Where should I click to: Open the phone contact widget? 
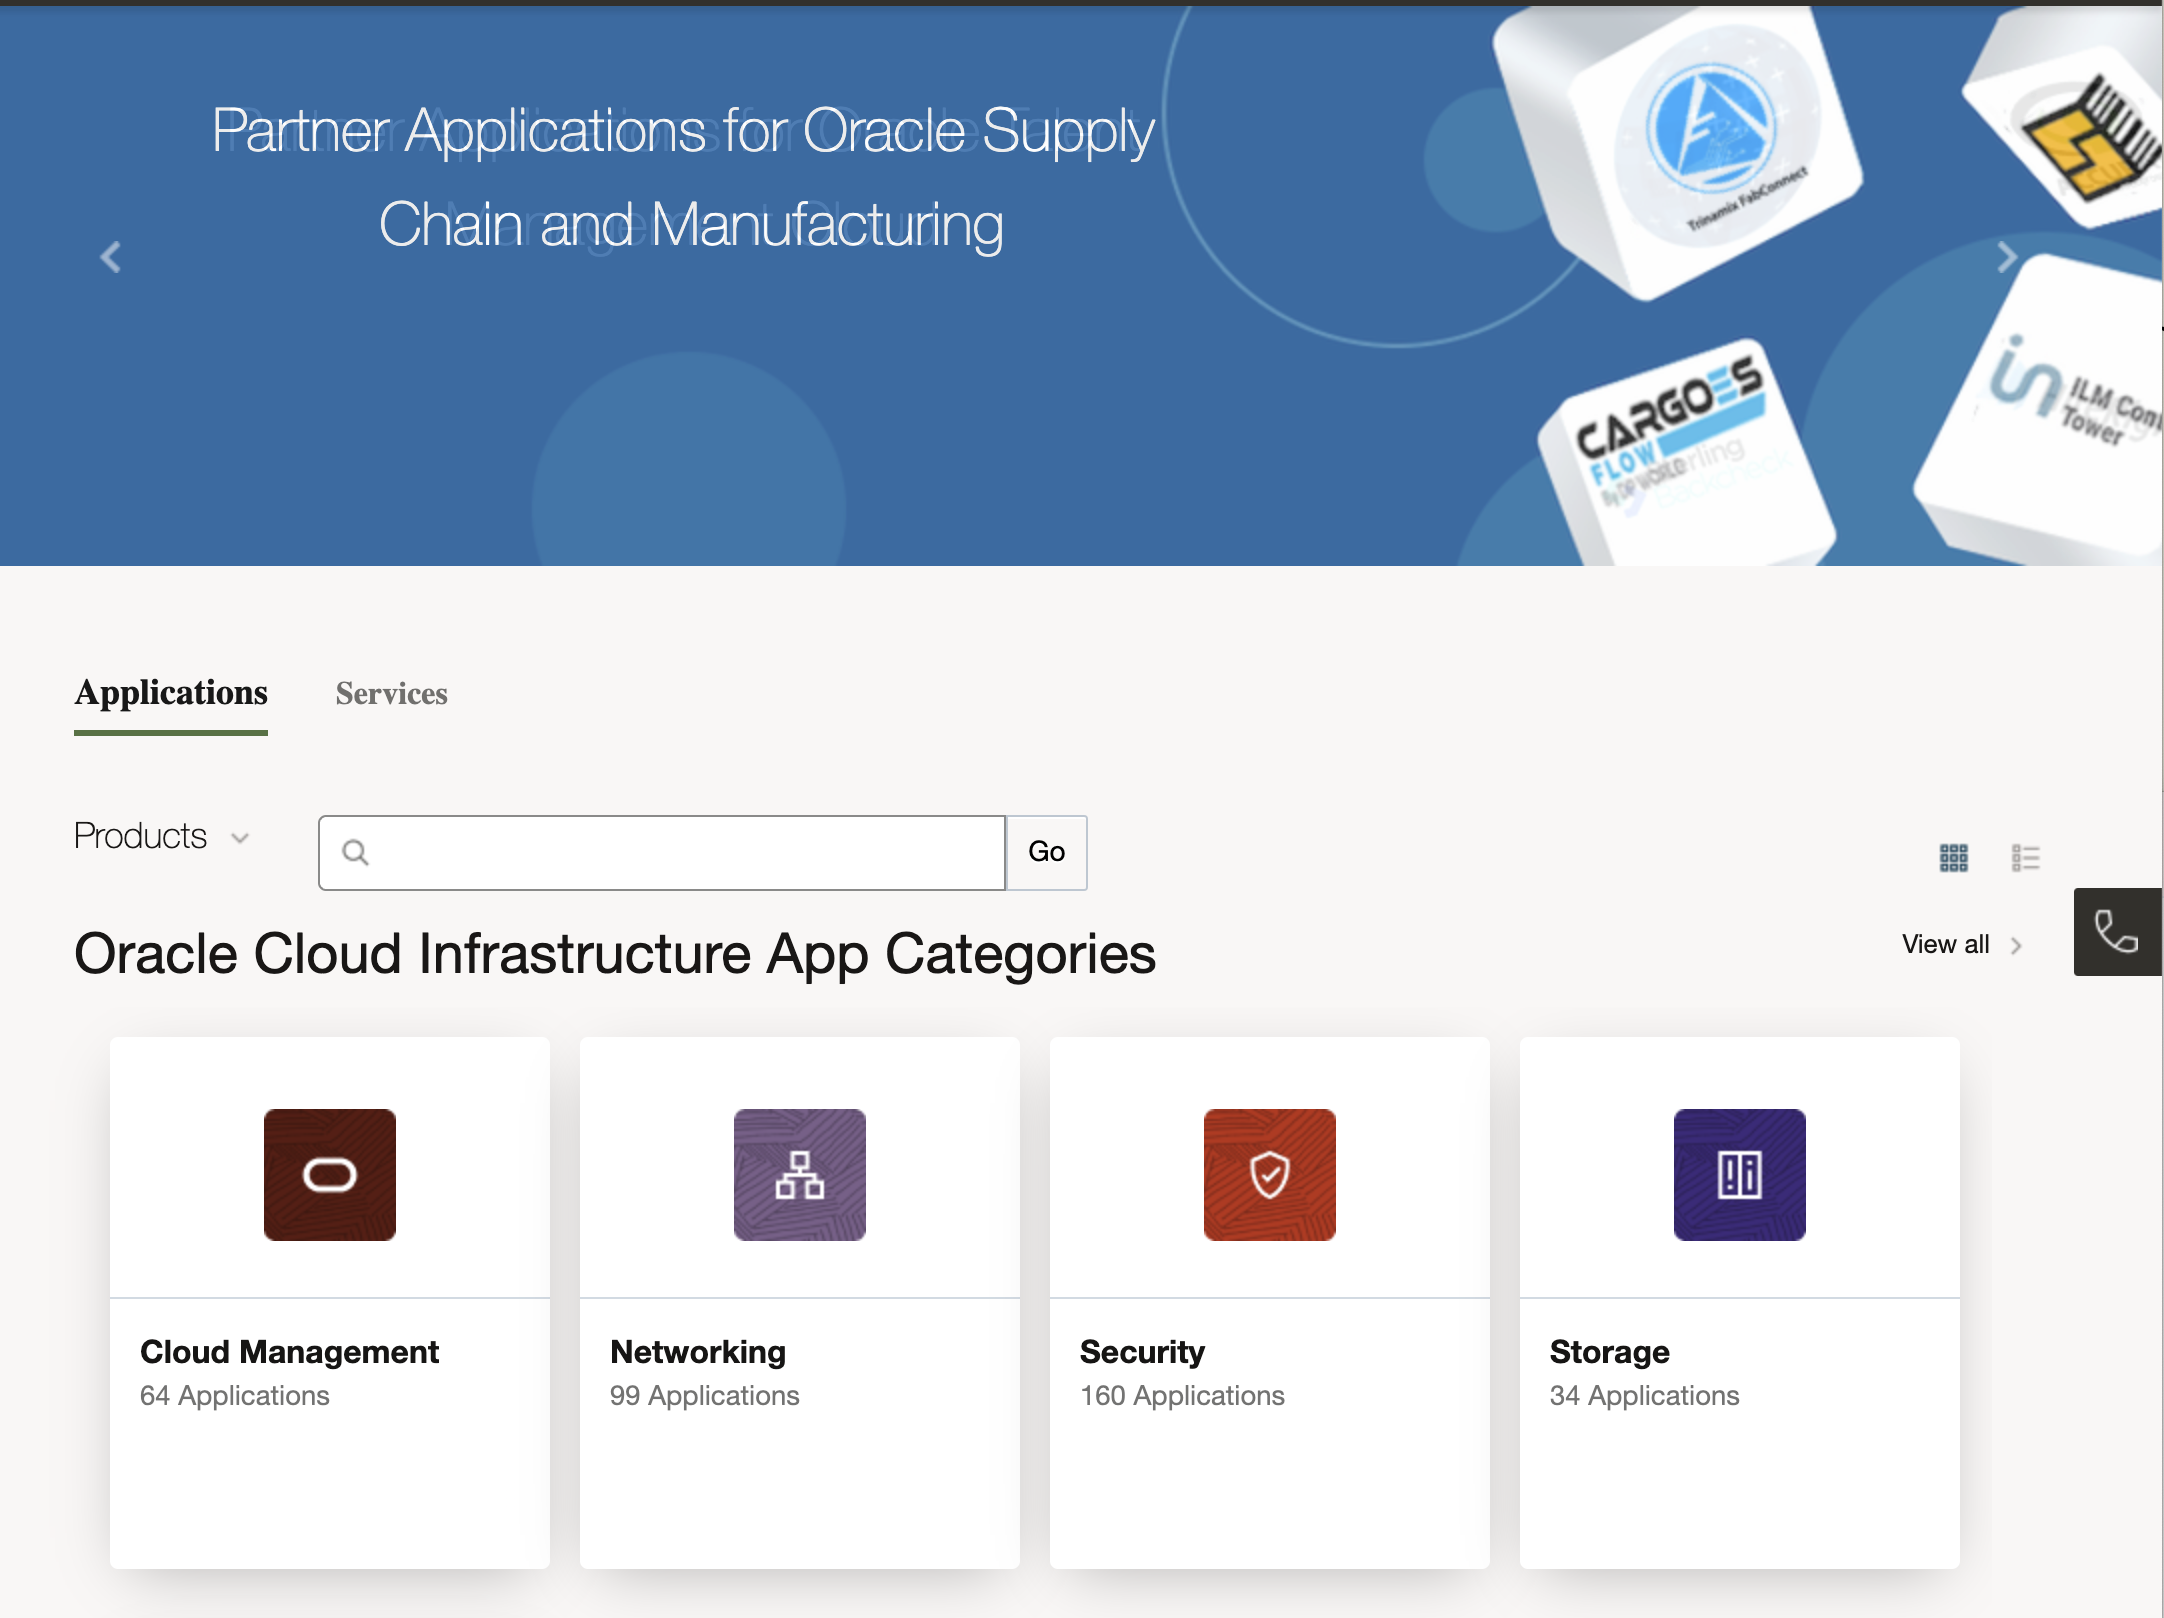pos(2117,932)
